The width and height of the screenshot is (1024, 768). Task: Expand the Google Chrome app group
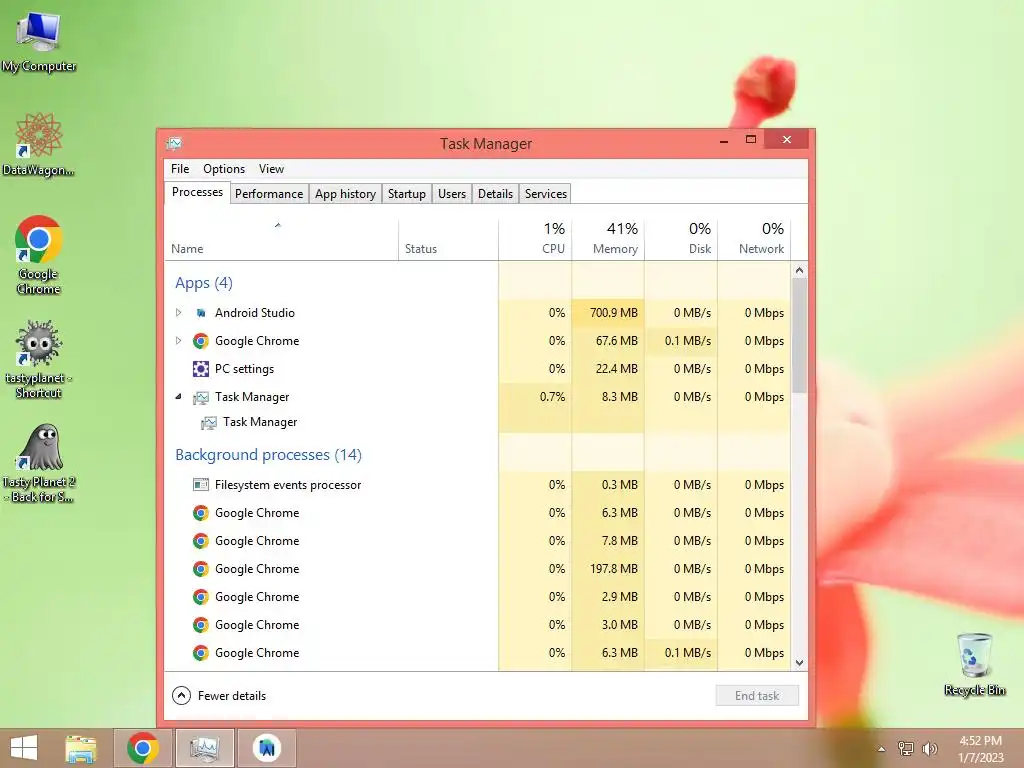(x=178, y=341)
